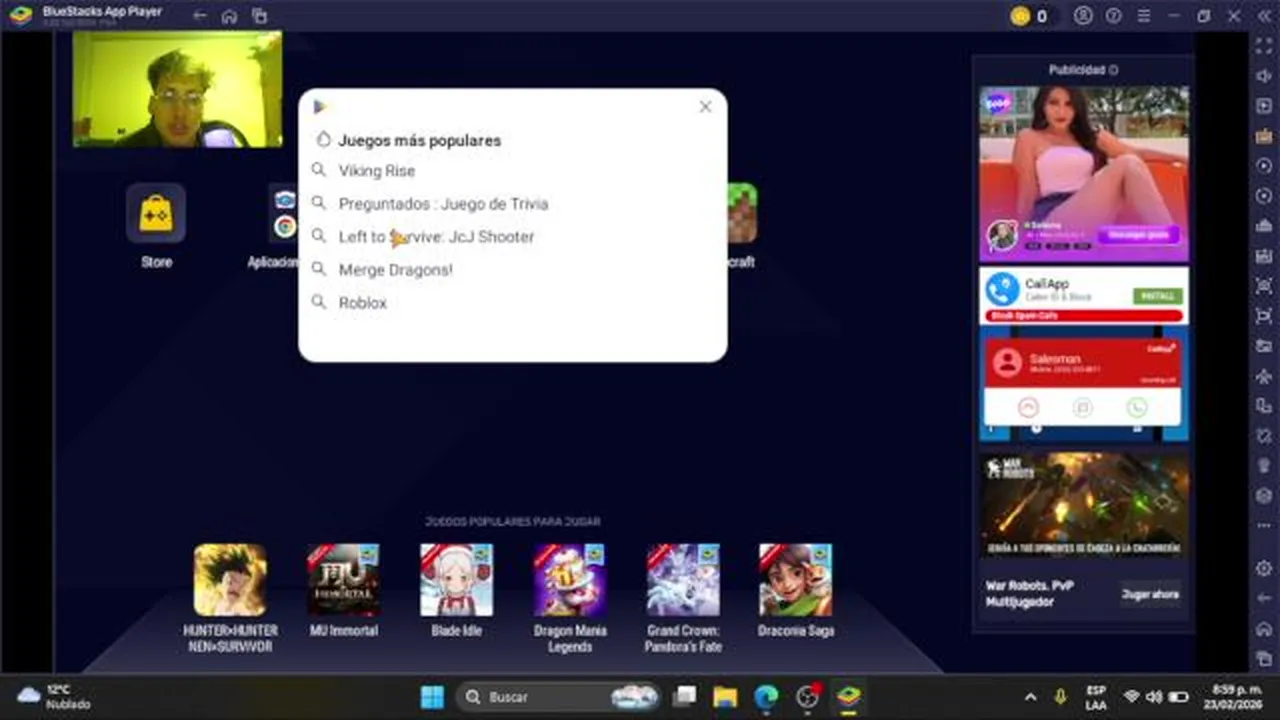Viewport: 1280px width, 720px height.
Task: Click Jugar ahora for War Robots
Action: pos(1151,594)
